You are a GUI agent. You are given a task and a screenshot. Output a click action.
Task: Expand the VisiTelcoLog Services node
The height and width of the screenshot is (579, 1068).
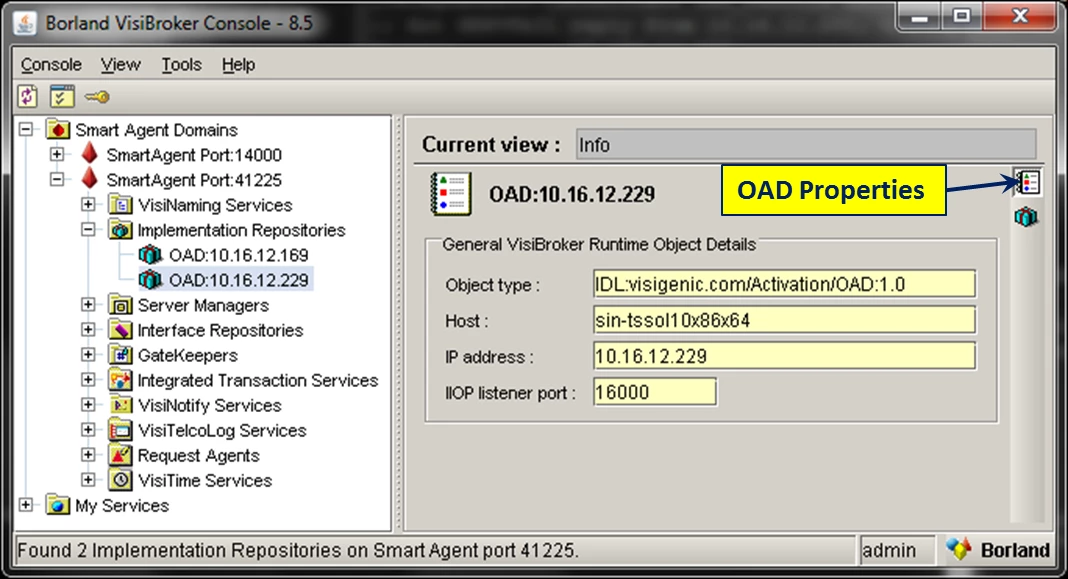(x=89, y=430)
